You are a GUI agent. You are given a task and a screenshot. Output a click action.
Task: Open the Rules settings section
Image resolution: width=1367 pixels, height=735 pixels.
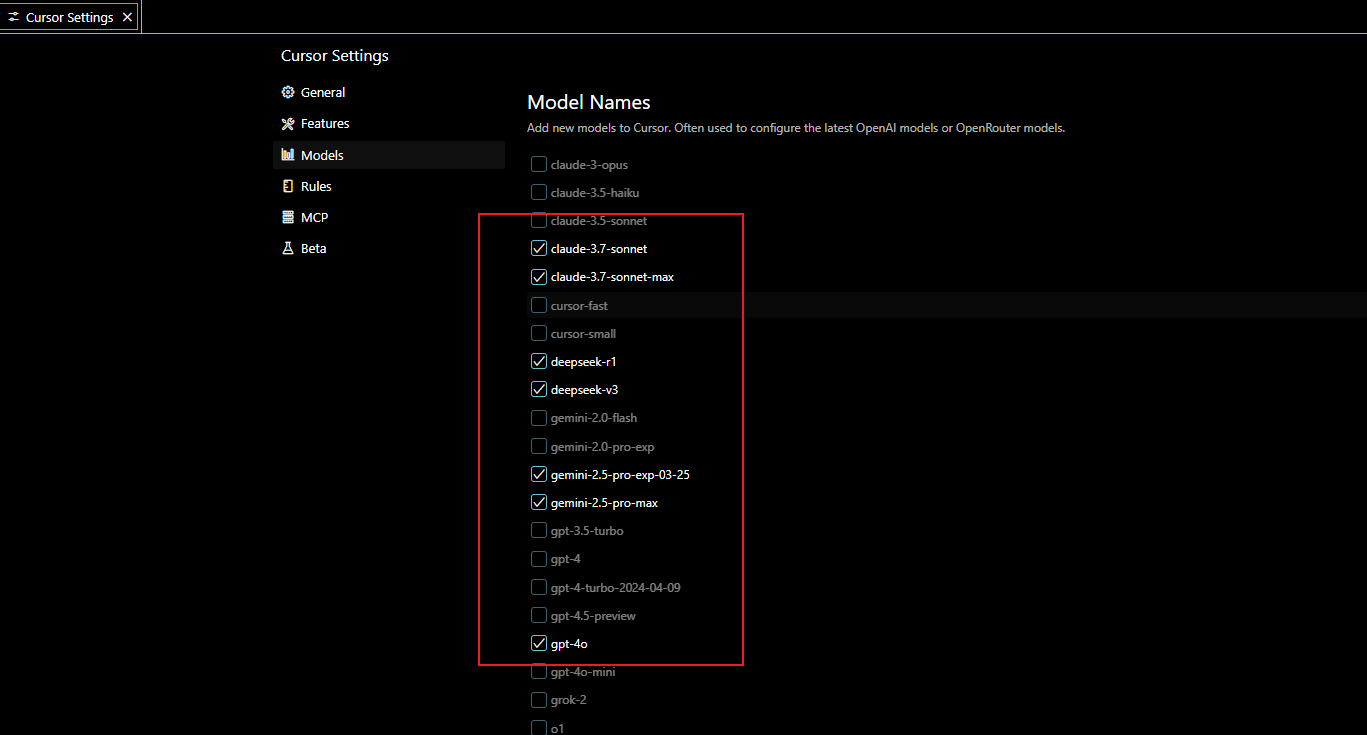pos(389,186)
